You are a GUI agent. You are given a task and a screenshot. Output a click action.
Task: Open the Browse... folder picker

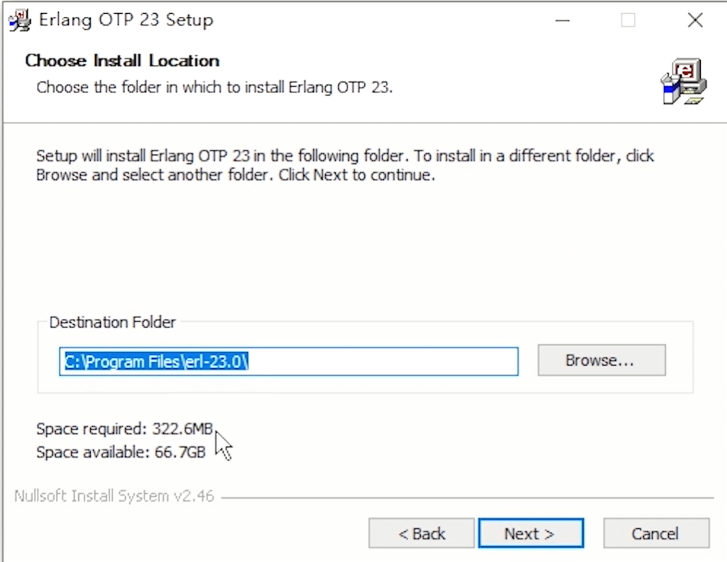click(601, 360)
